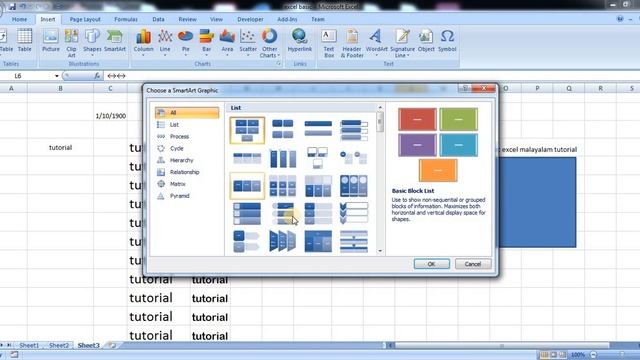
Task: Select the Relationship SmartArt category
Action: click(x=187, y=172)
